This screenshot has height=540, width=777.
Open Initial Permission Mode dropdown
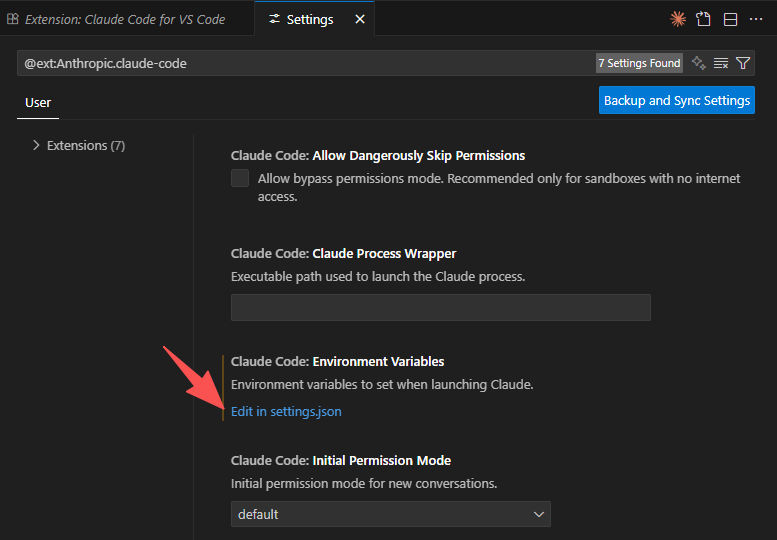[x=390, y=514]
